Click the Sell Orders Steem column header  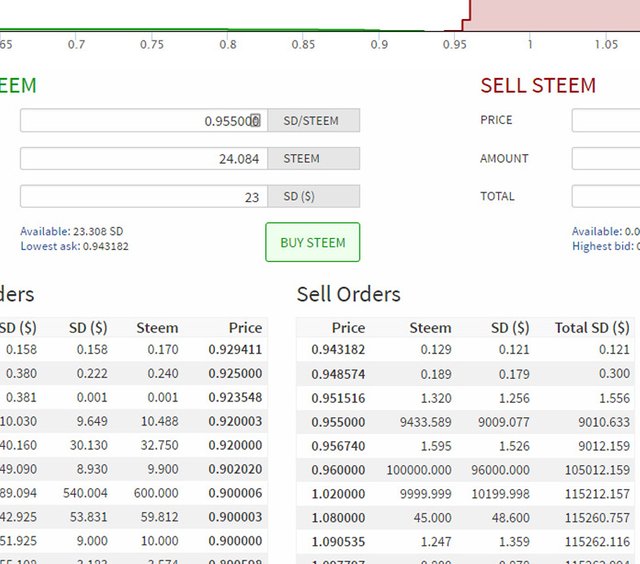[x=430, y=328]
